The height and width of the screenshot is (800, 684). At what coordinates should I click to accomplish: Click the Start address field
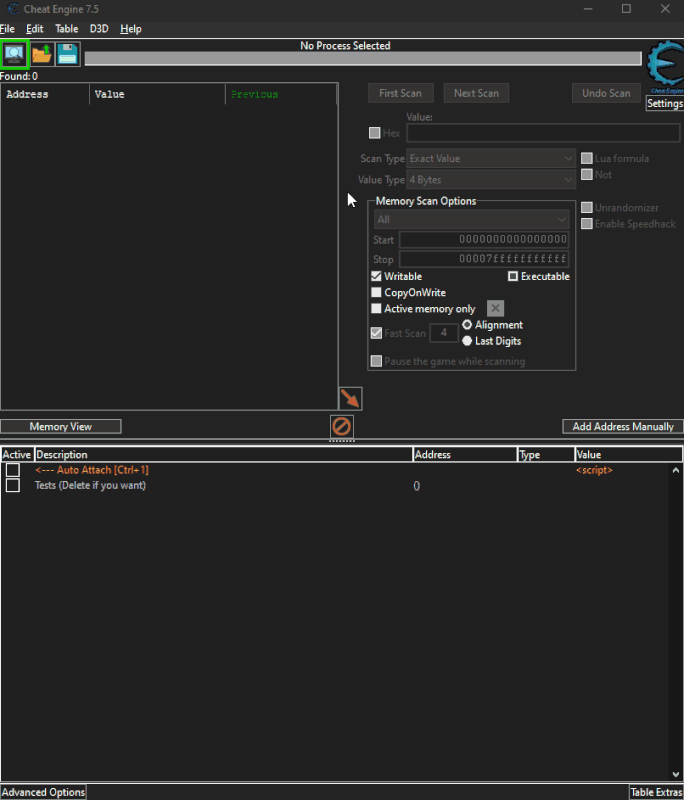(484, 239)
